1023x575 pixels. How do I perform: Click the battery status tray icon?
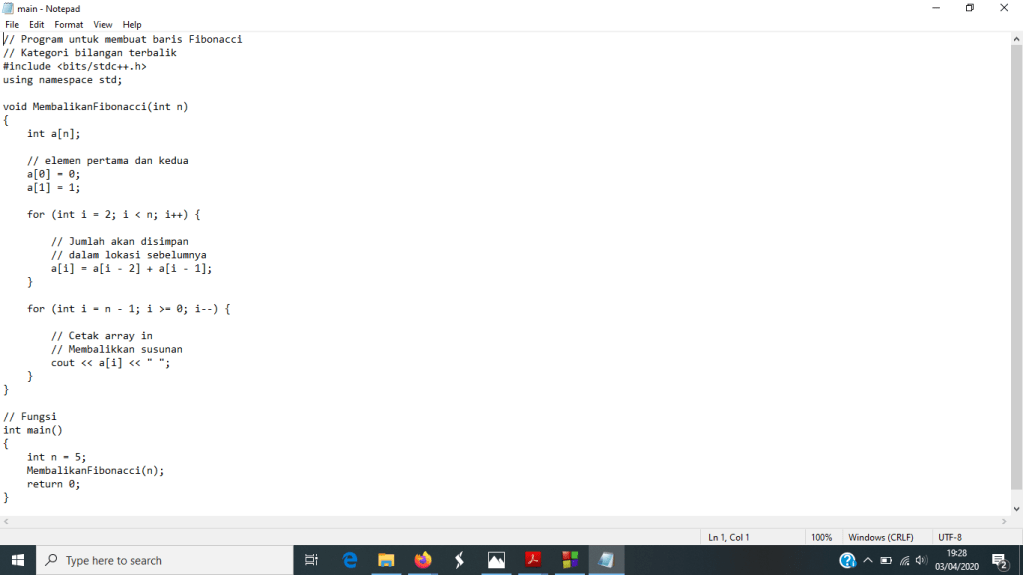(886, 560)
